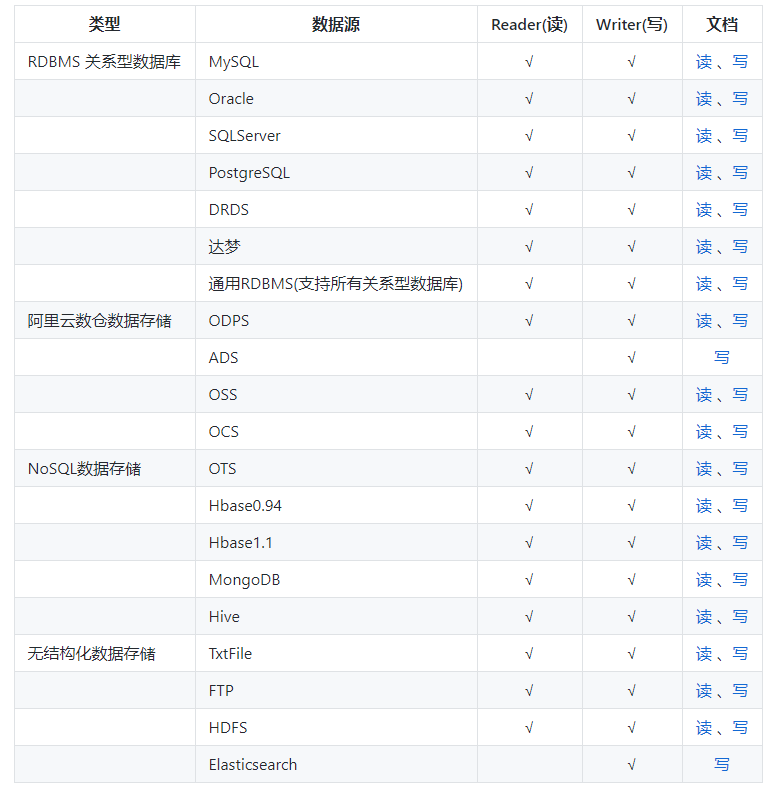Select the NoSQL数据存储 cell
Image resolution: width=778 pixels, height=788 pixels.
(105, 469)
